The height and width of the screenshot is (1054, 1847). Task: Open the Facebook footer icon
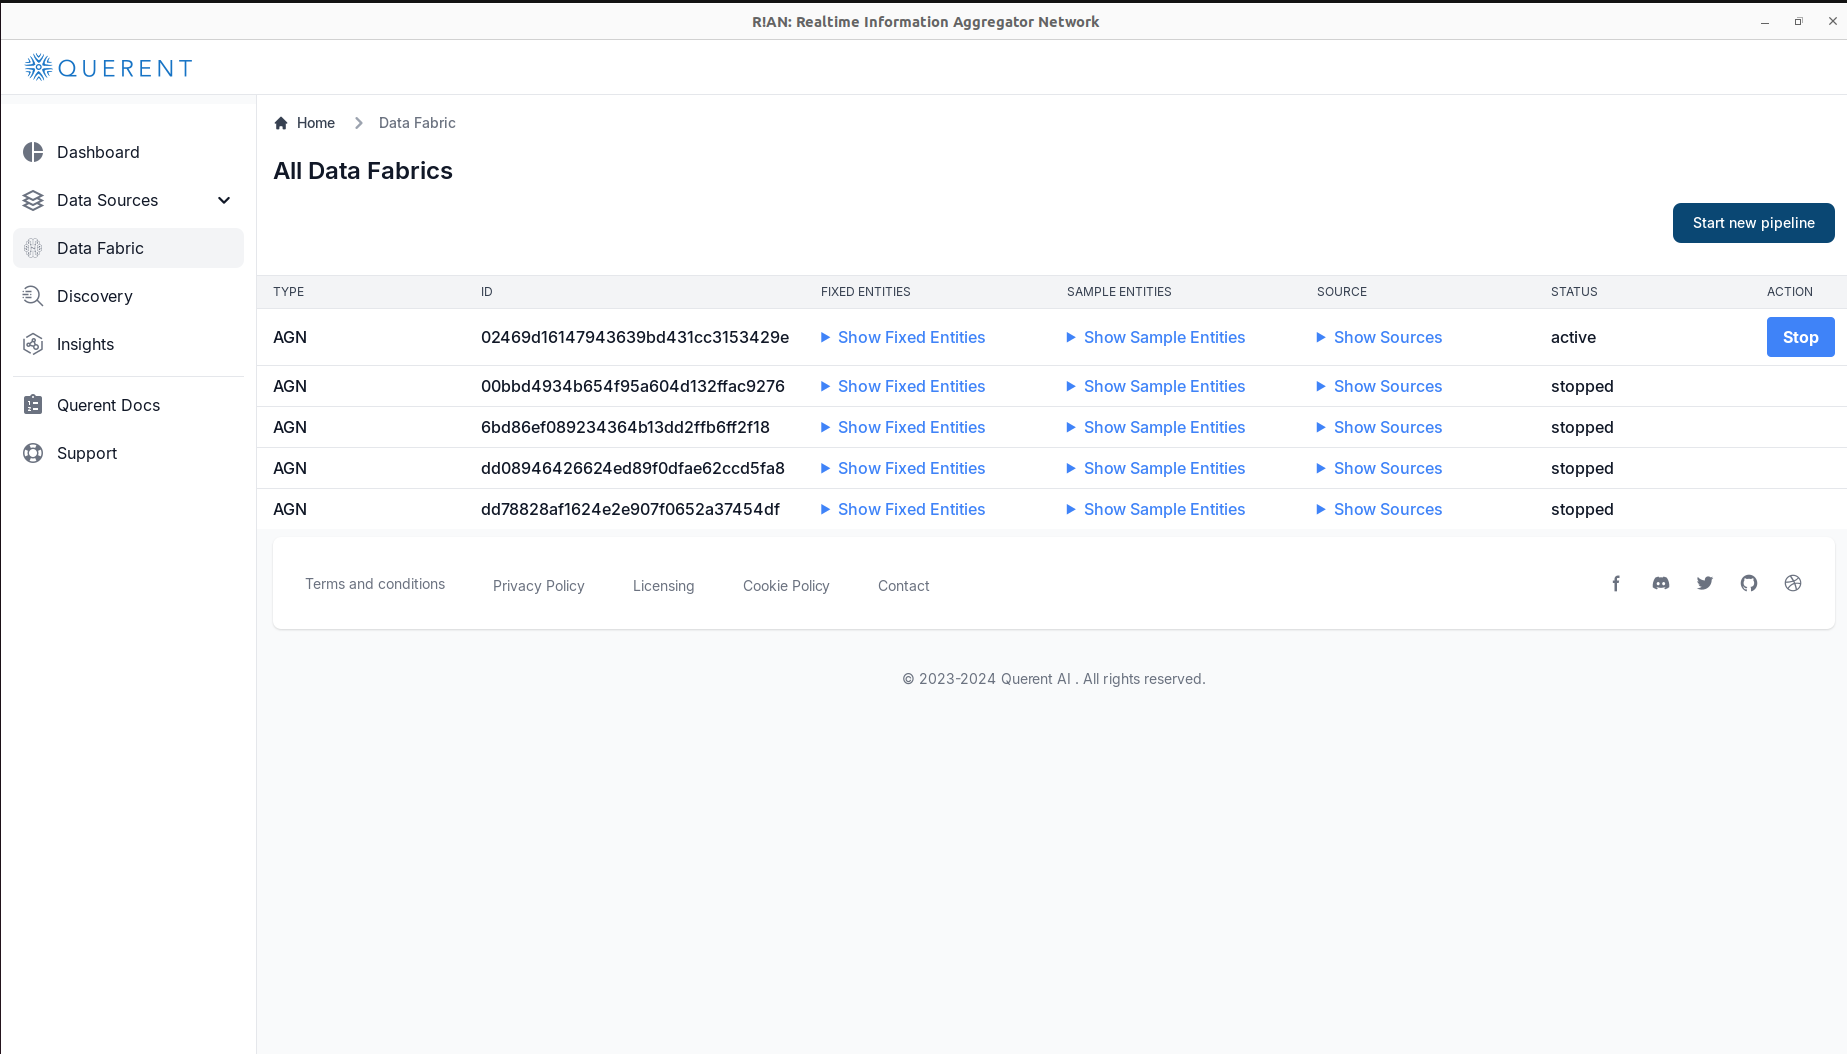(x=1616, y=583)
